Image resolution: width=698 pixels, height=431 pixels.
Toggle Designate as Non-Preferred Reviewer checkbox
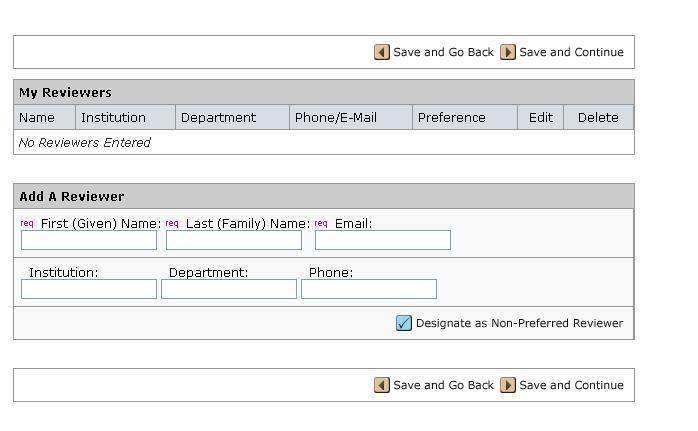click(x=404, y=323)
